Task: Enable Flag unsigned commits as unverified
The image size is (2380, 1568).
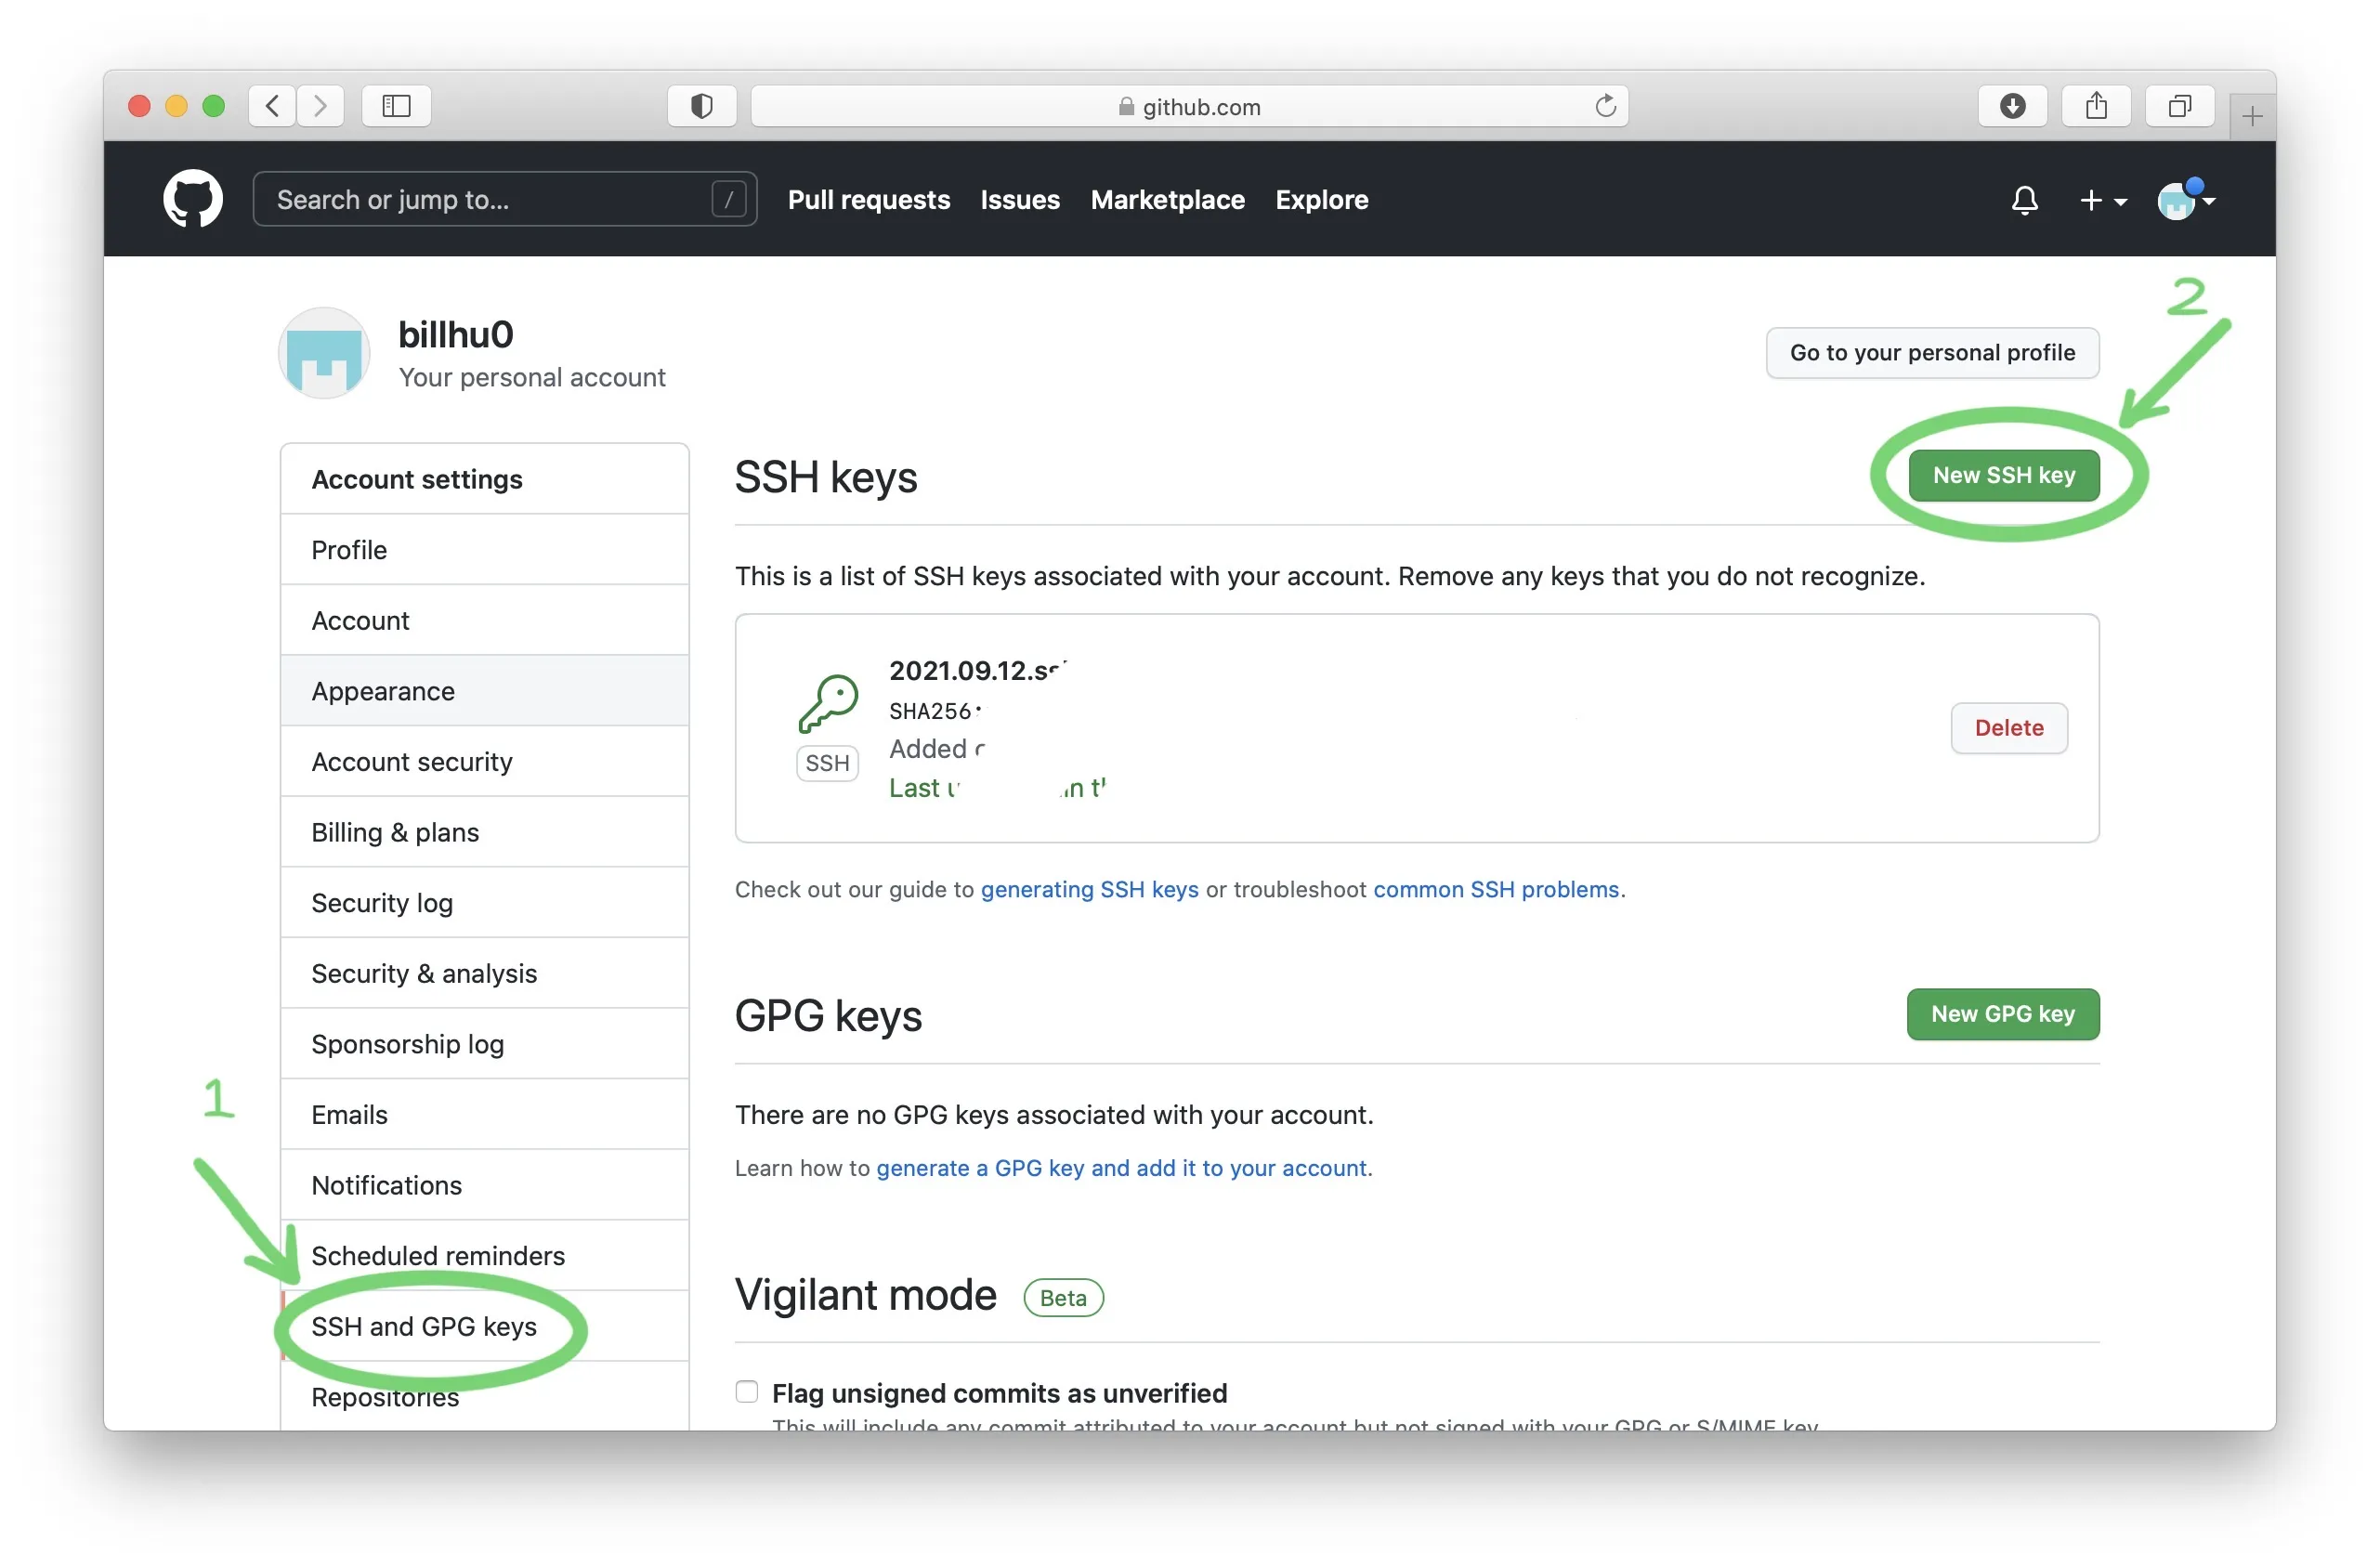Action: tap(746, 1391)
